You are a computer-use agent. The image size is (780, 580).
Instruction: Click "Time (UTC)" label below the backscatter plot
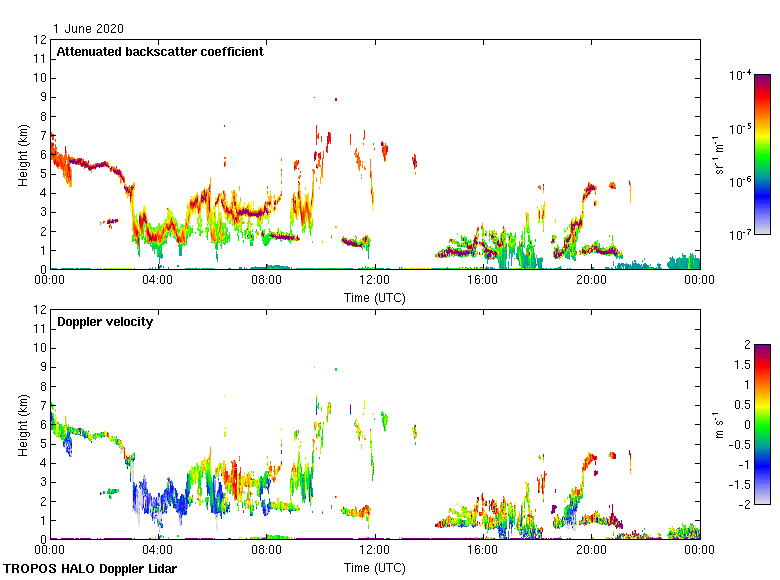point(374,297)
